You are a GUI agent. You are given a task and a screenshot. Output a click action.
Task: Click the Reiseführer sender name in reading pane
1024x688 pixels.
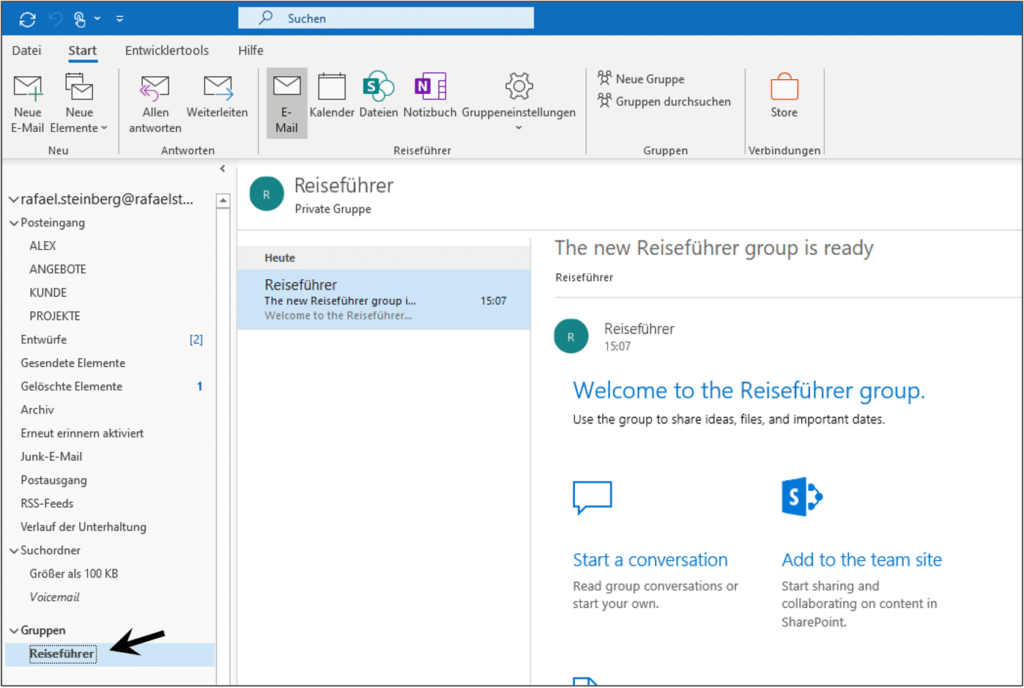pyautogui.click(x=639, y=329)
